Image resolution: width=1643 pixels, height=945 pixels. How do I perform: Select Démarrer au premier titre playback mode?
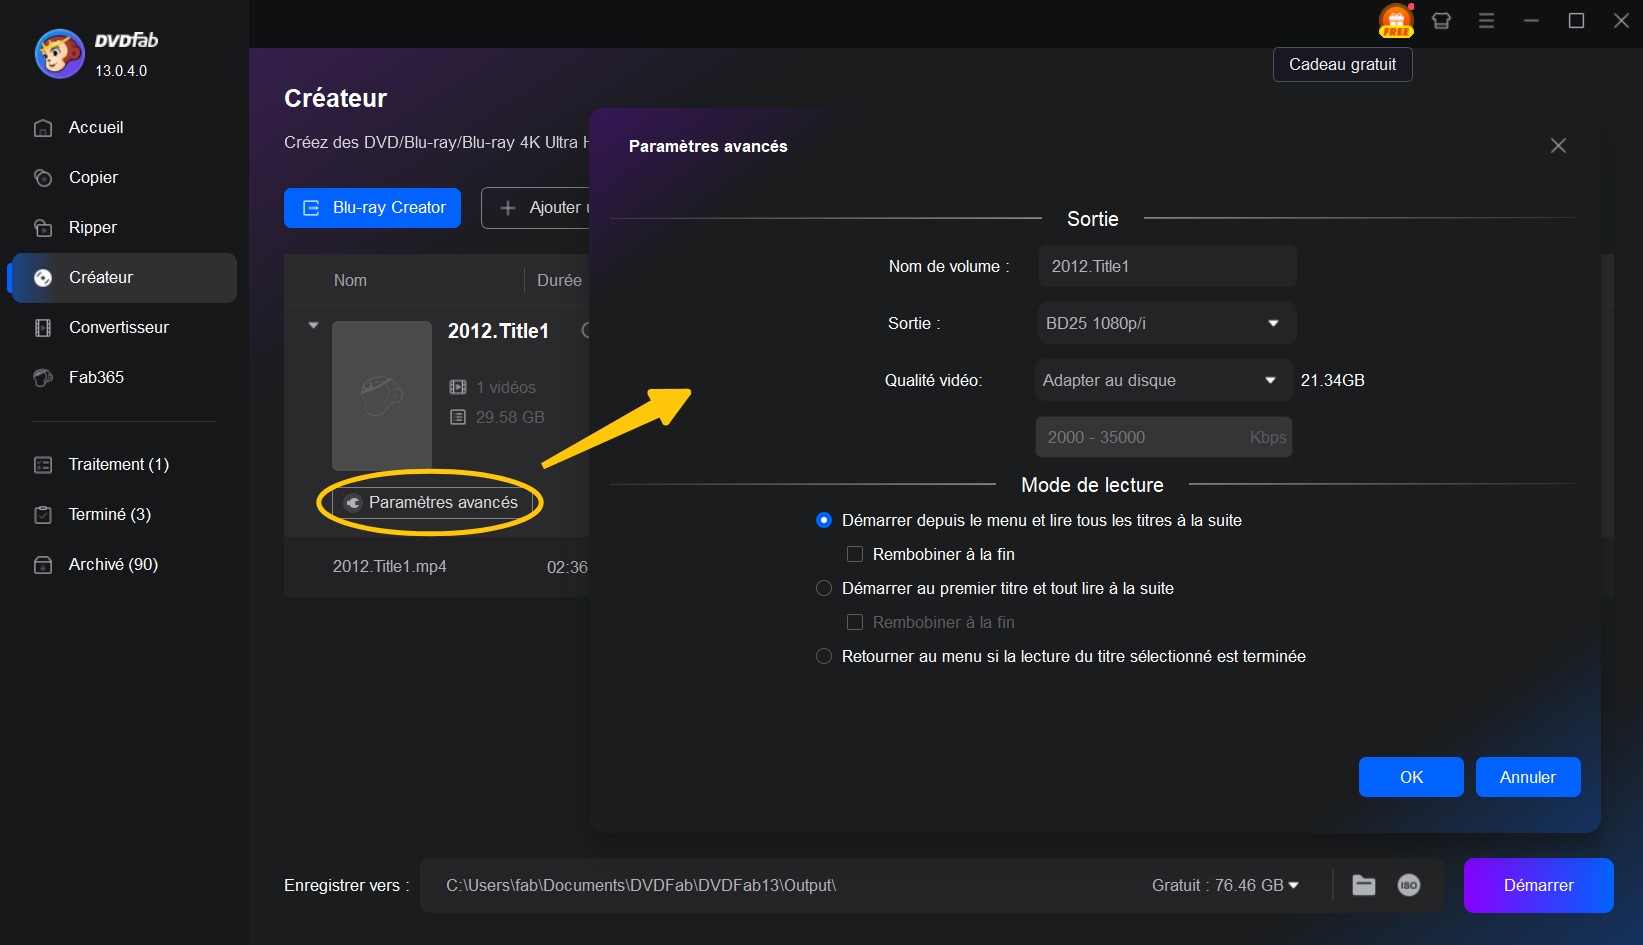823,588
